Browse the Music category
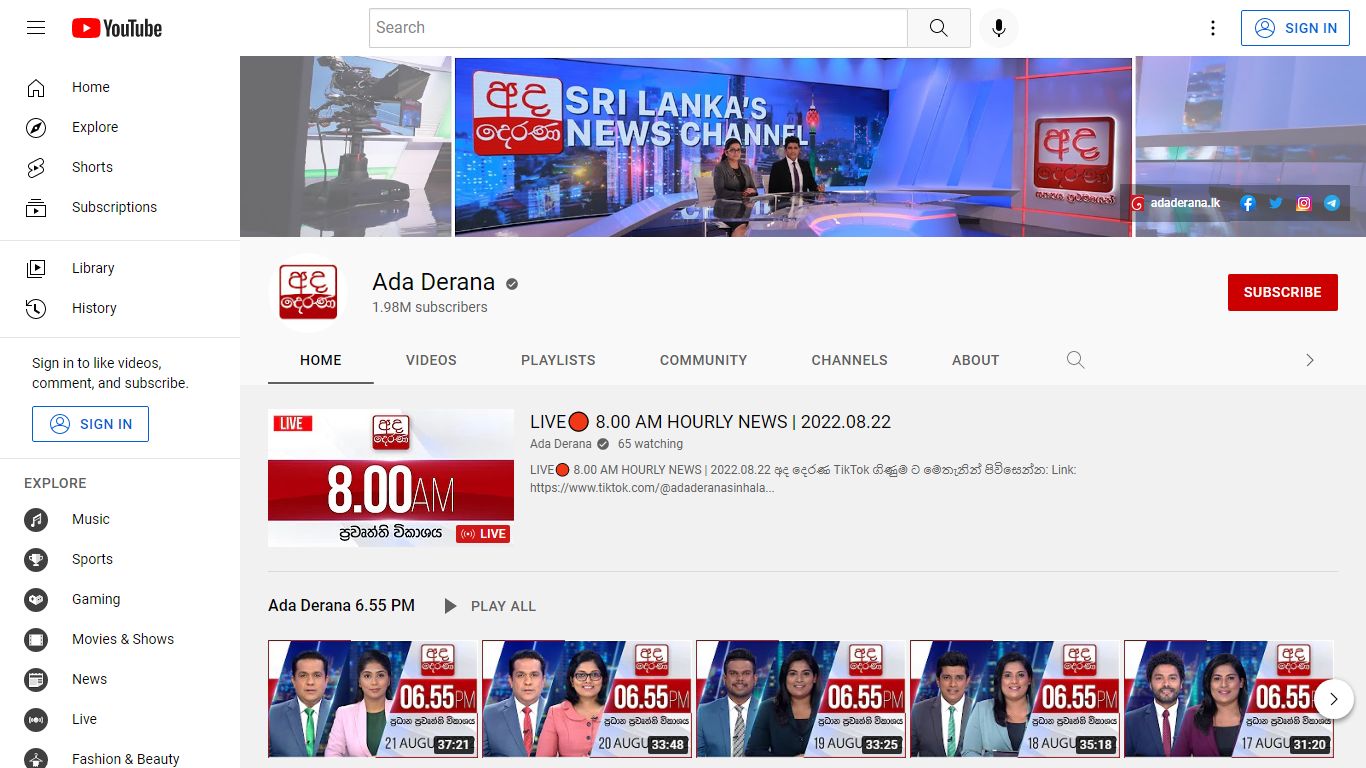The image size is (1366, 768). (x=120, y=519)
